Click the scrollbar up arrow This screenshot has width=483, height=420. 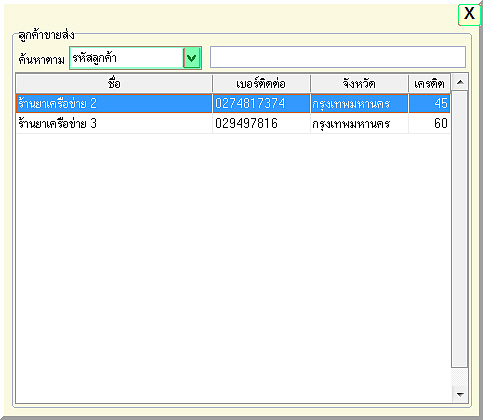[460, 82]
